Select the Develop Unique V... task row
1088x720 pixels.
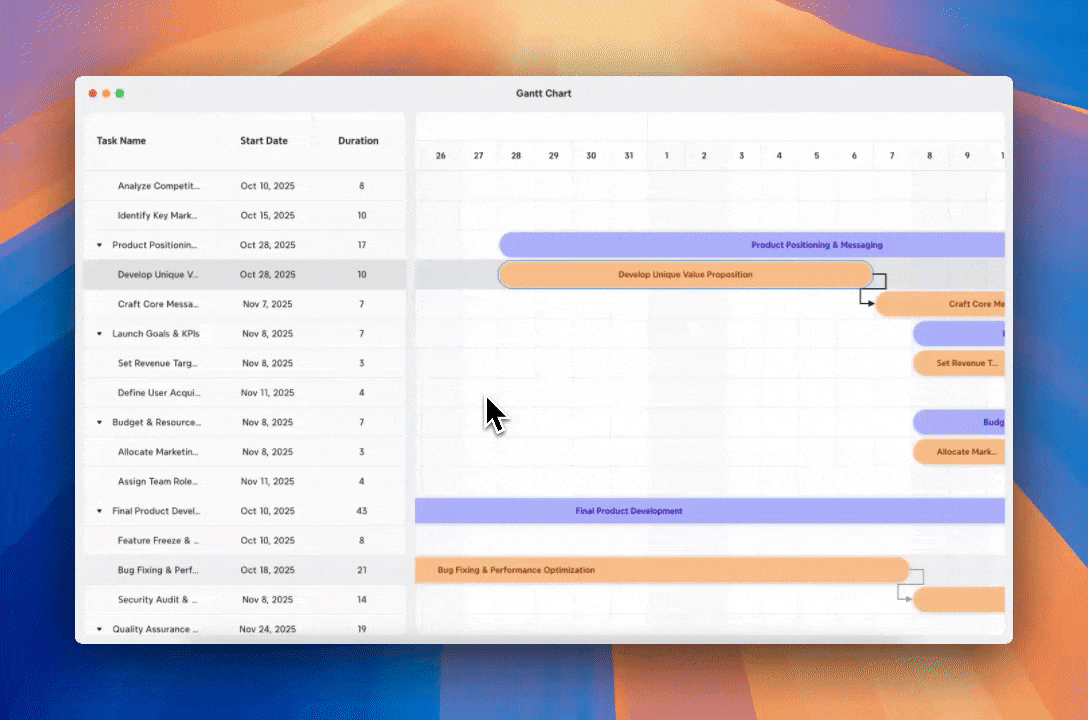pos(244,275)
